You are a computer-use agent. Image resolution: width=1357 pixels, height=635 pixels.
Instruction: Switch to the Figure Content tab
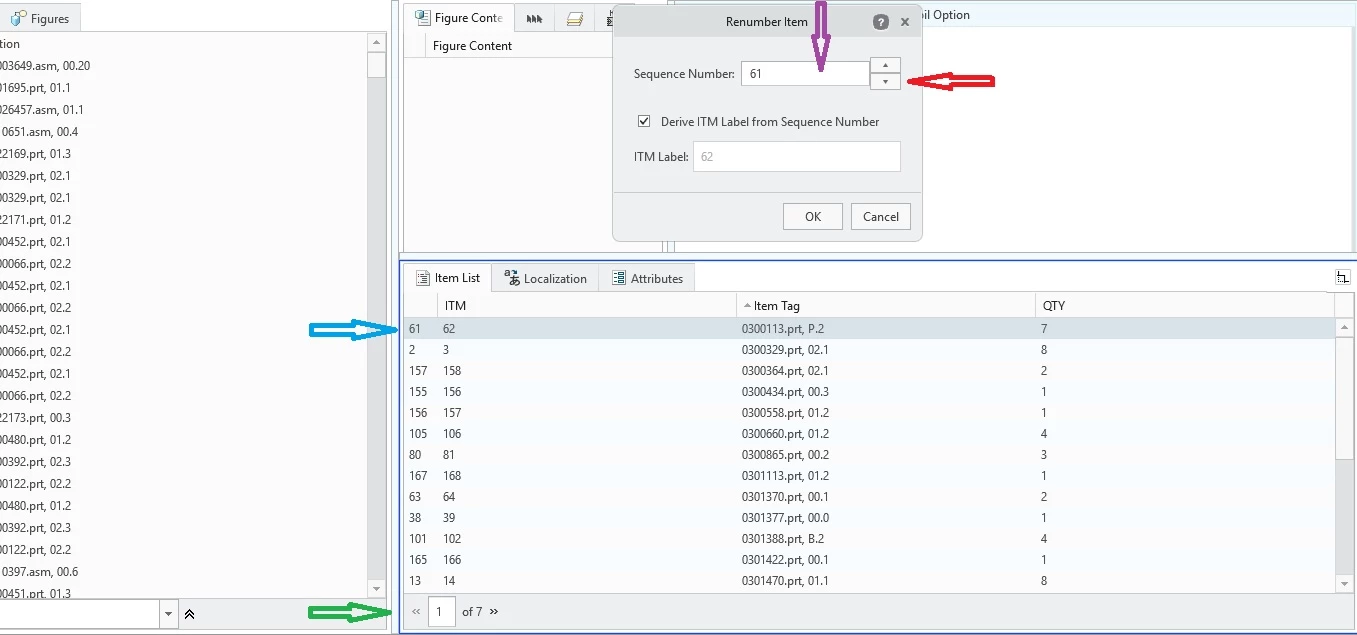459,18
